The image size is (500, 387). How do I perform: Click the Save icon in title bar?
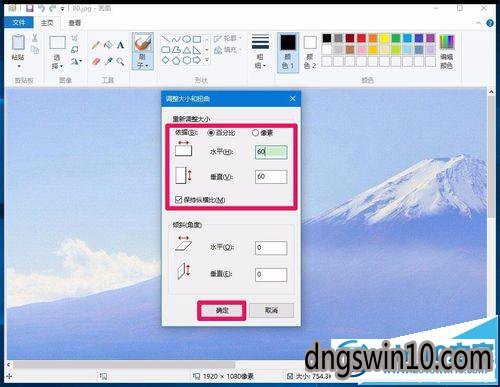[30, 8]
